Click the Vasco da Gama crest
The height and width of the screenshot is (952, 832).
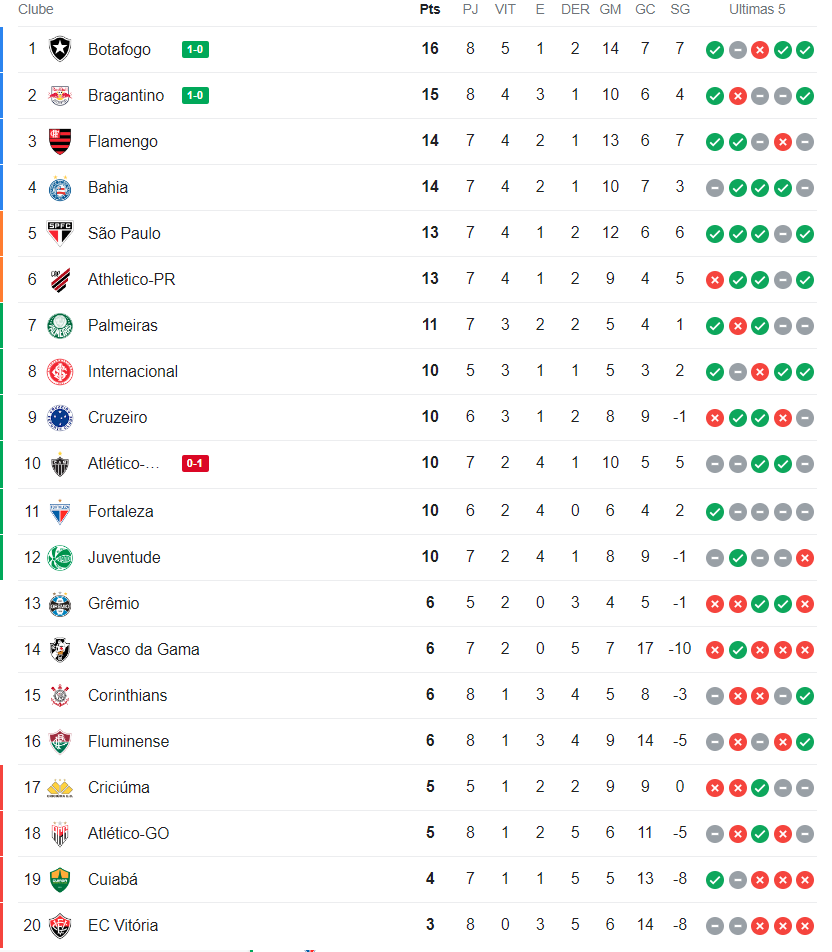(x=60, y=649)
